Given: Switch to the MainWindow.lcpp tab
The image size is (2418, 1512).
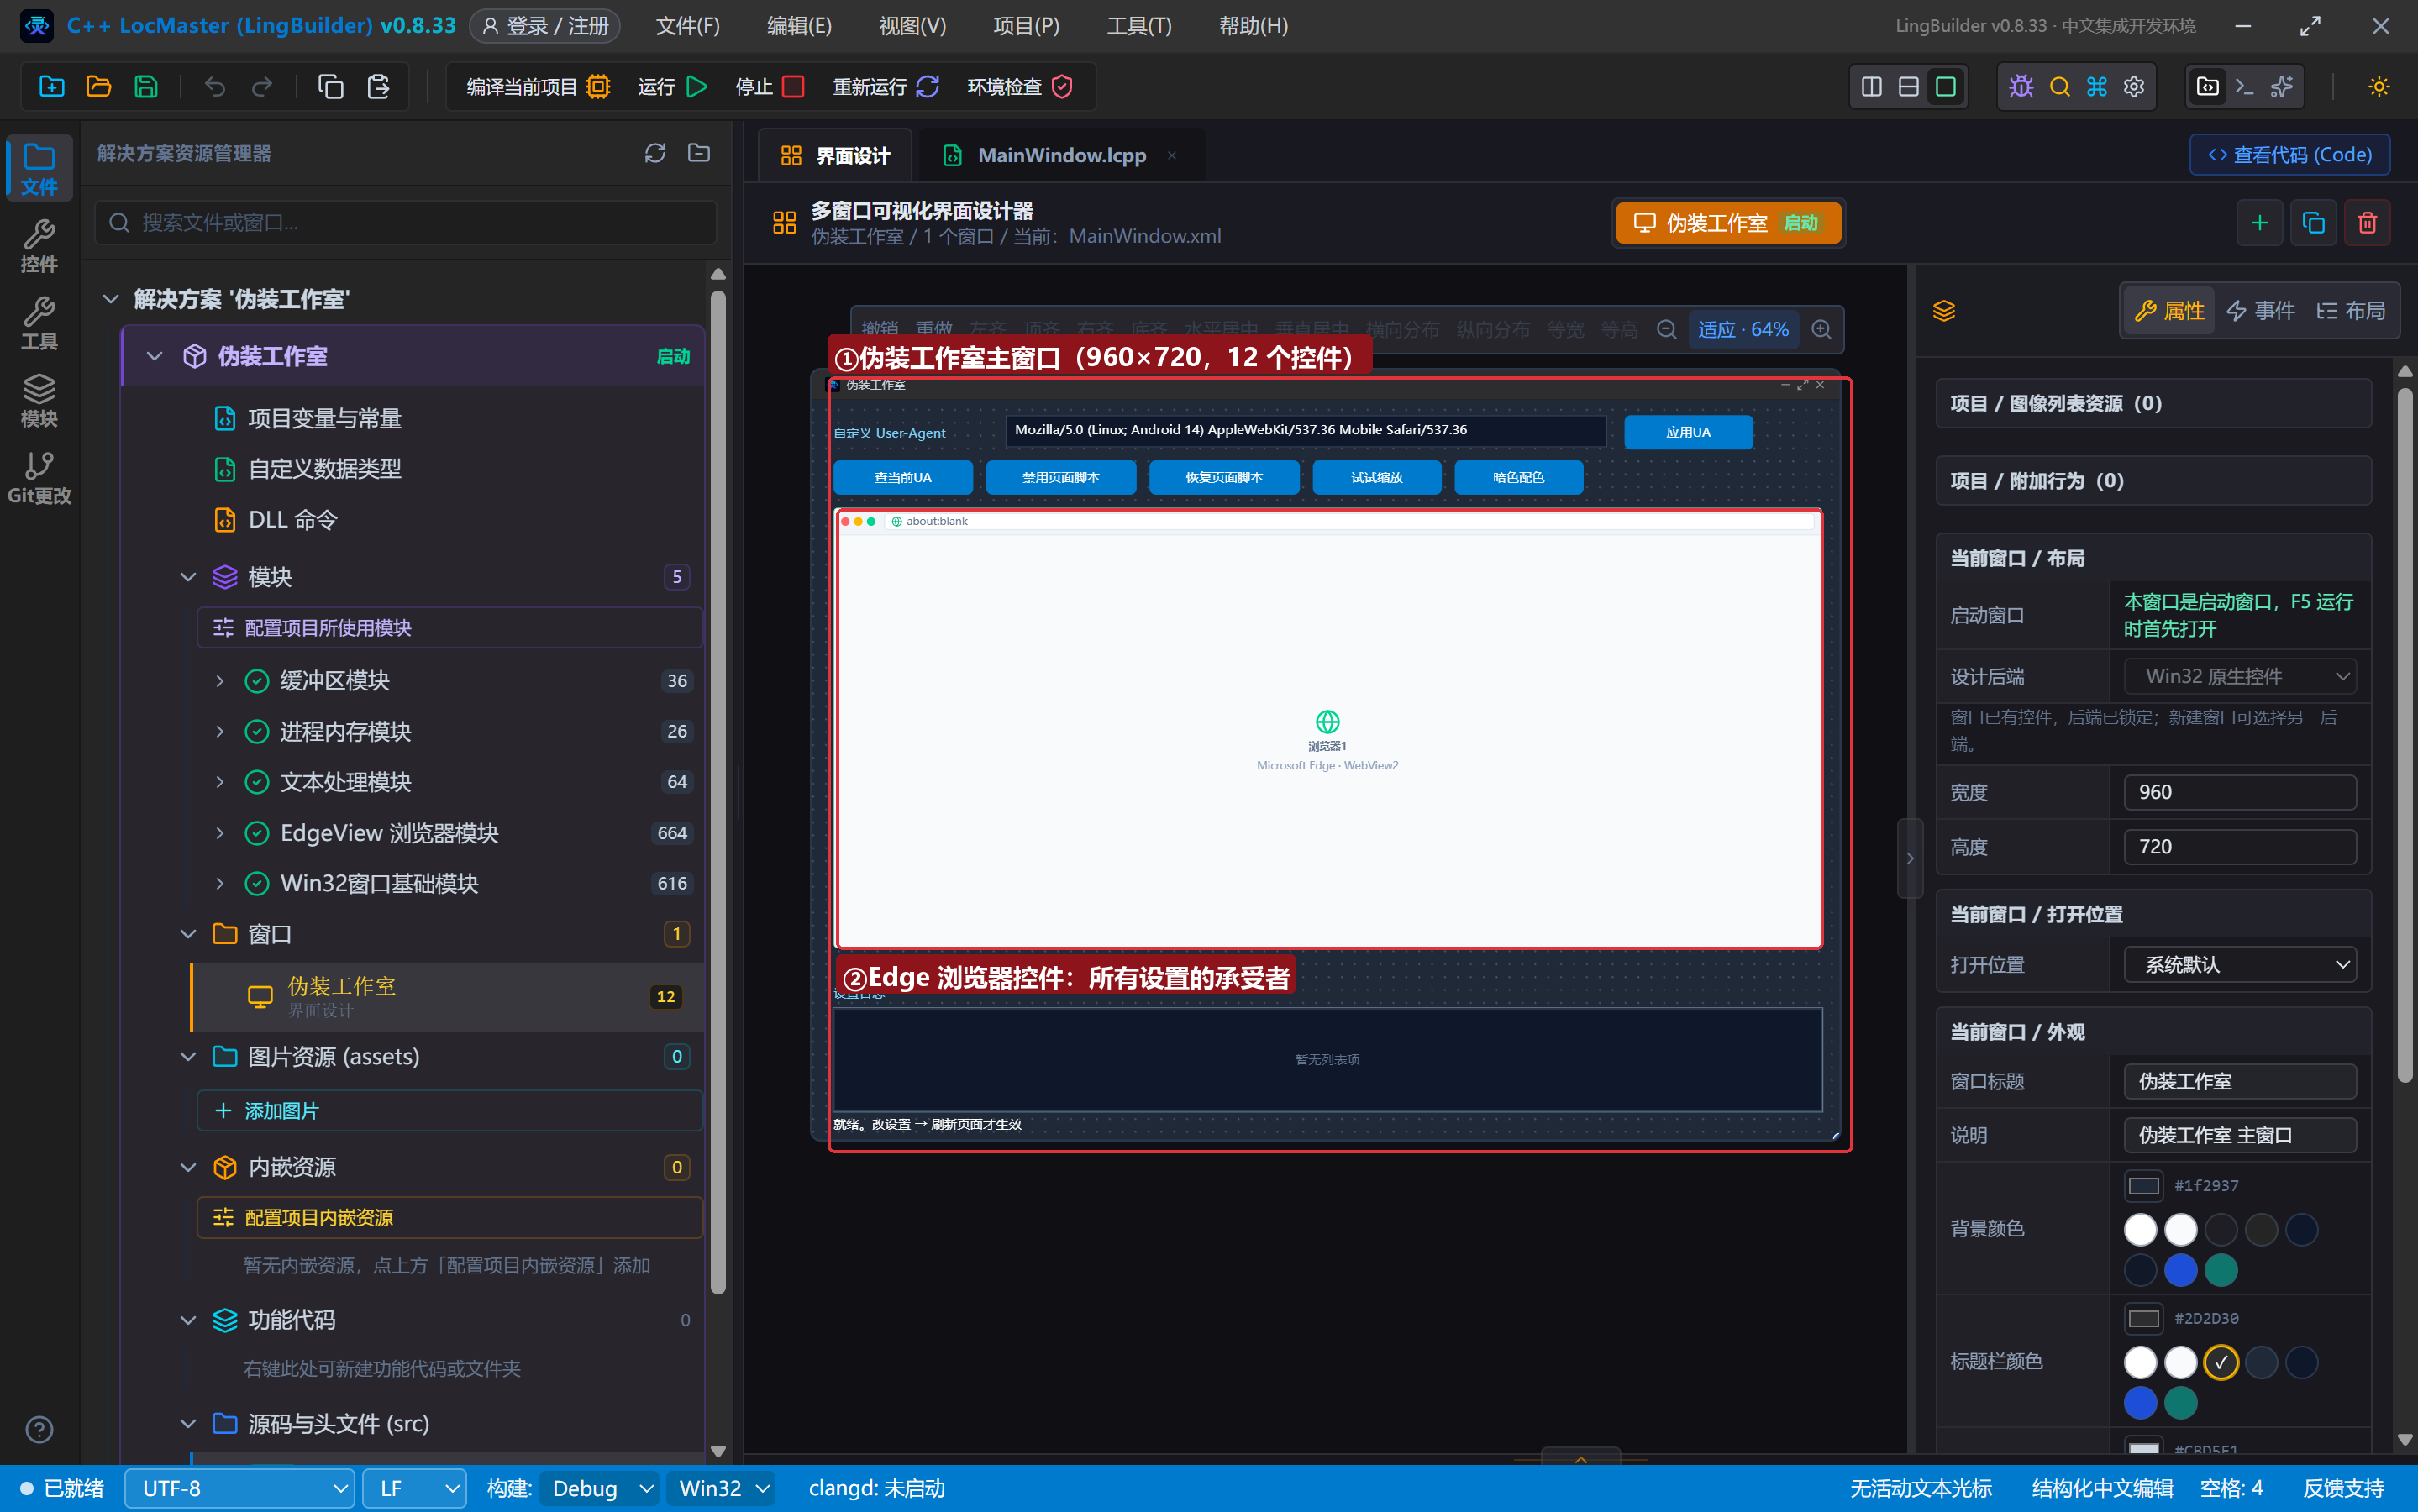Looking at the screenshot, I should (1060, 155).
